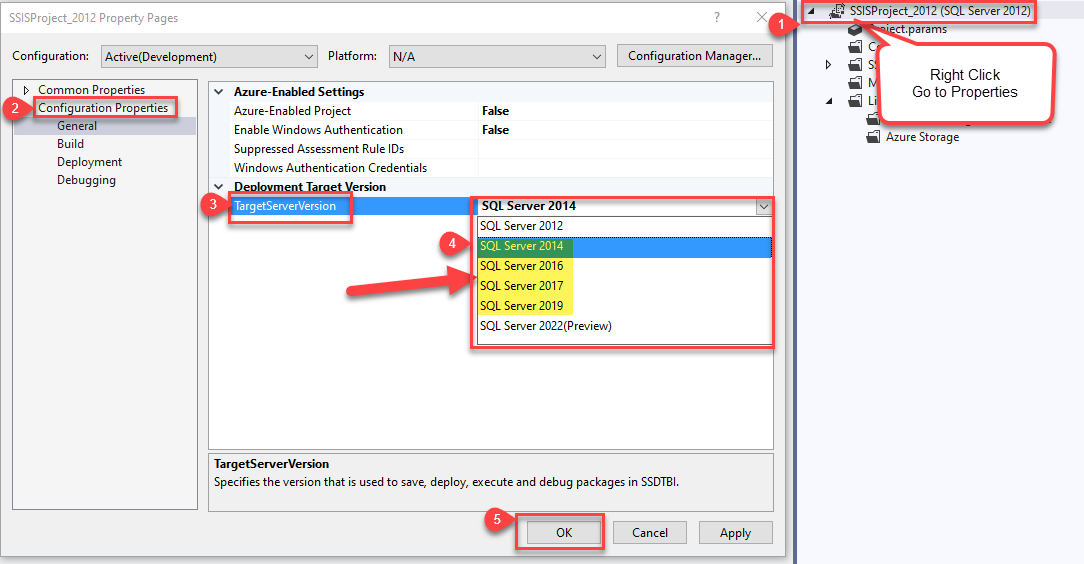Click the SQL Server 2014 value in the combo box
1084x564 pixels.
click(x=529, y=206)
